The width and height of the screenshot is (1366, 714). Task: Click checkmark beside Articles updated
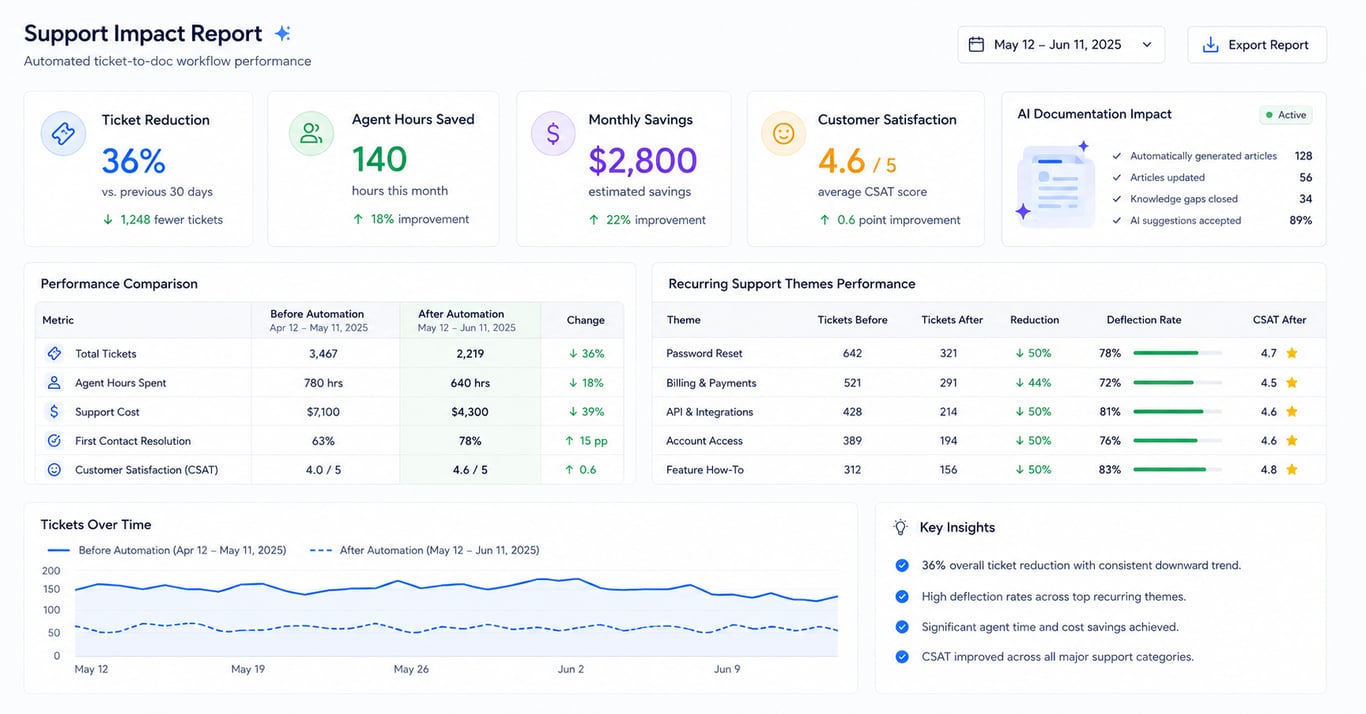point(1117,177)
